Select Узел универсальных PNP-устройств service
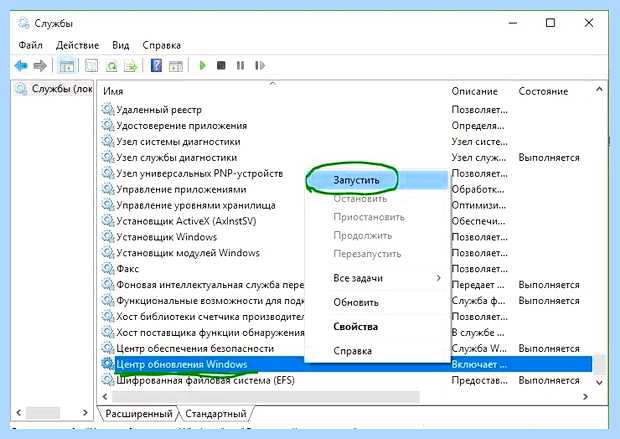 (x=200, y=173)
